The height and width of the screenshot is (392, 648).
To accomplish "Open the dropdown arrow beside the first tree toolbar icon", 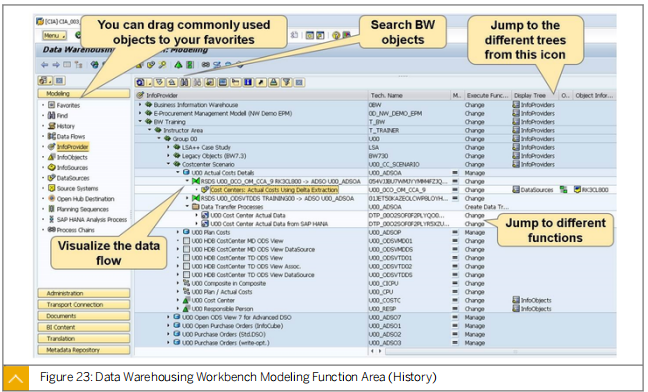I will 149,82.
